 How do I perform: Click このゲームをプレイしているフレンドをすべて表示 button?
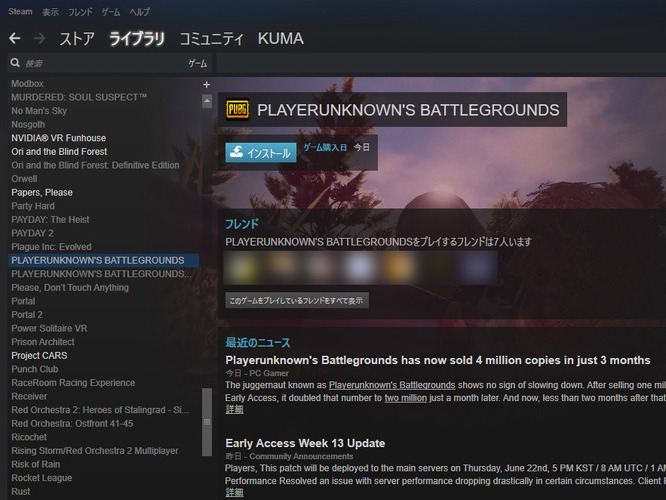296,300
